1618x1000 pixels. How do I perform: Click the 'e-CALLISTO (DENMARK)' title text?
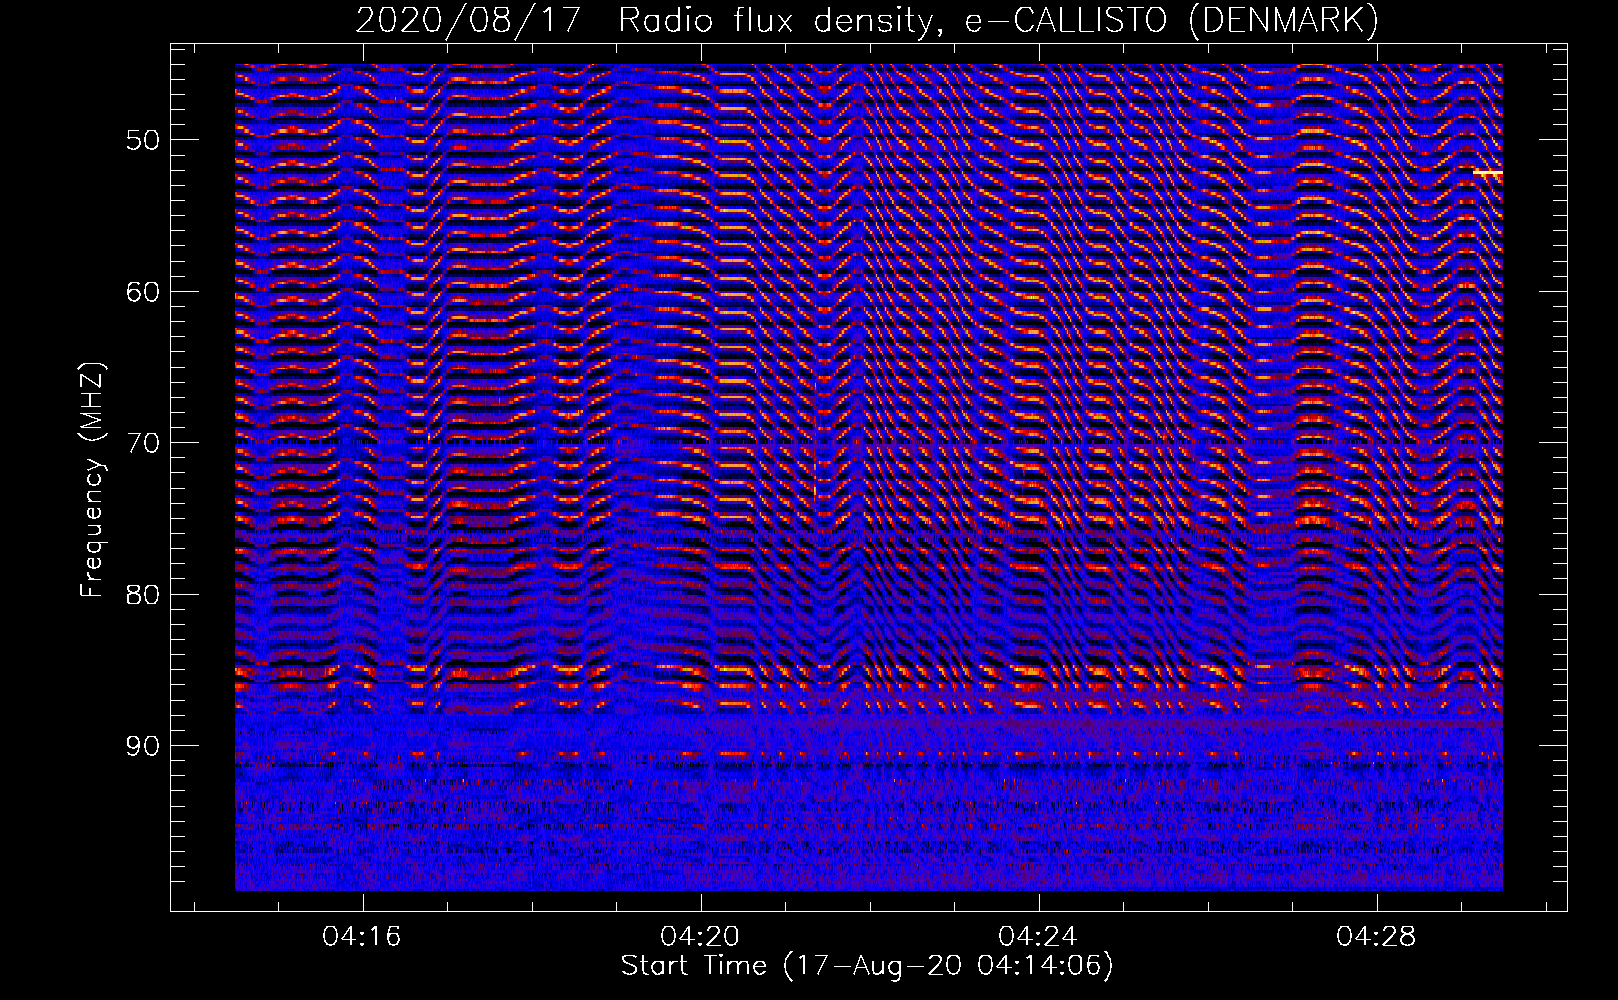coord(1170,22)
